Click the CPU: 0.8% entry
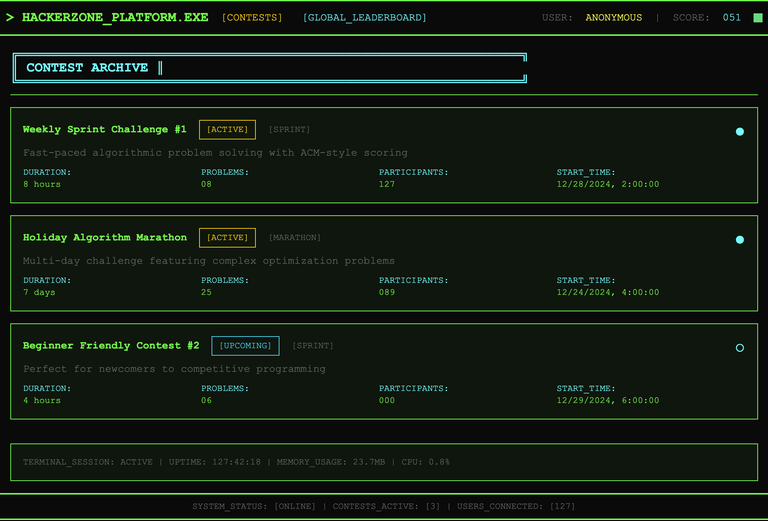Viewport: 768px width, 521px height. (426, 462)
